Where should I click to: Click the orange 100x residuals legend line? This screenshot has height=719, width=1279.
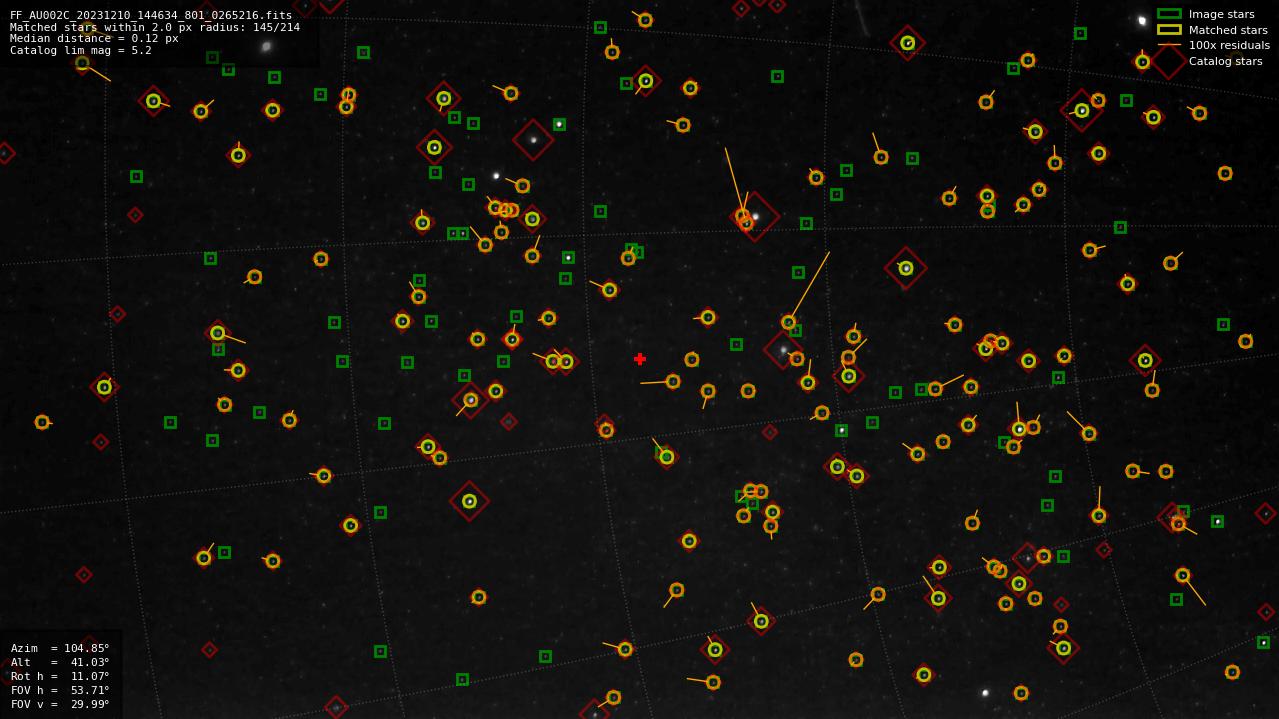point(1169,45)
